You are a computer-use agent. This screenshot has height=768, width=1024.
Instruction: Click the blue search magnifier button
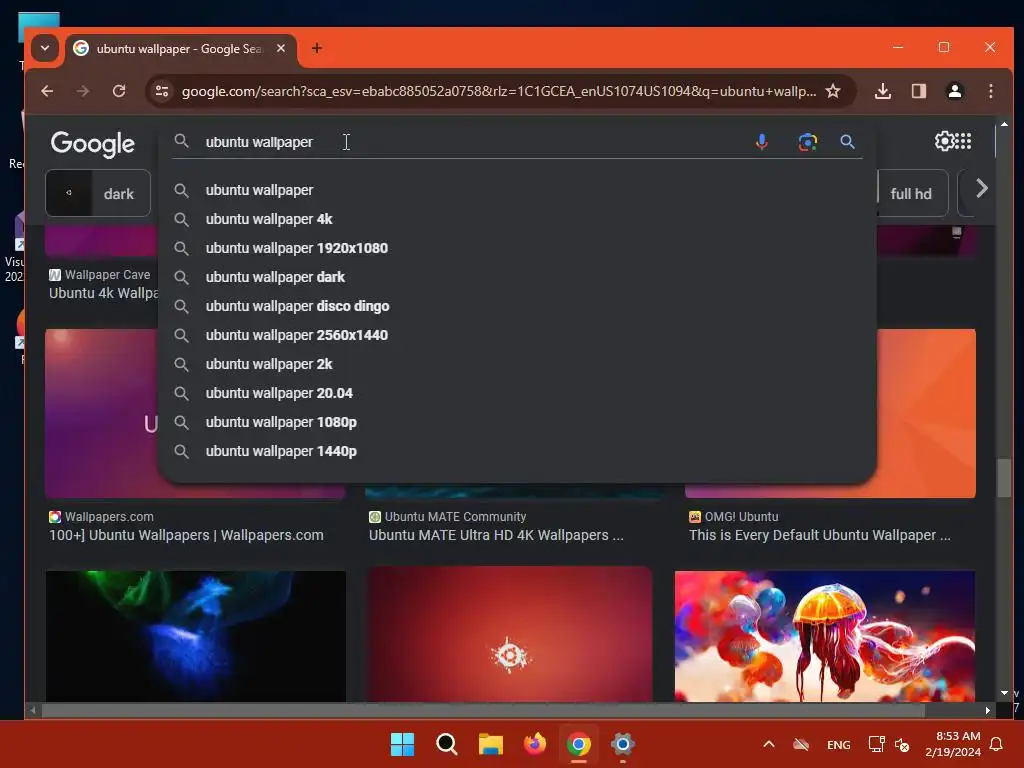[847, 142]
